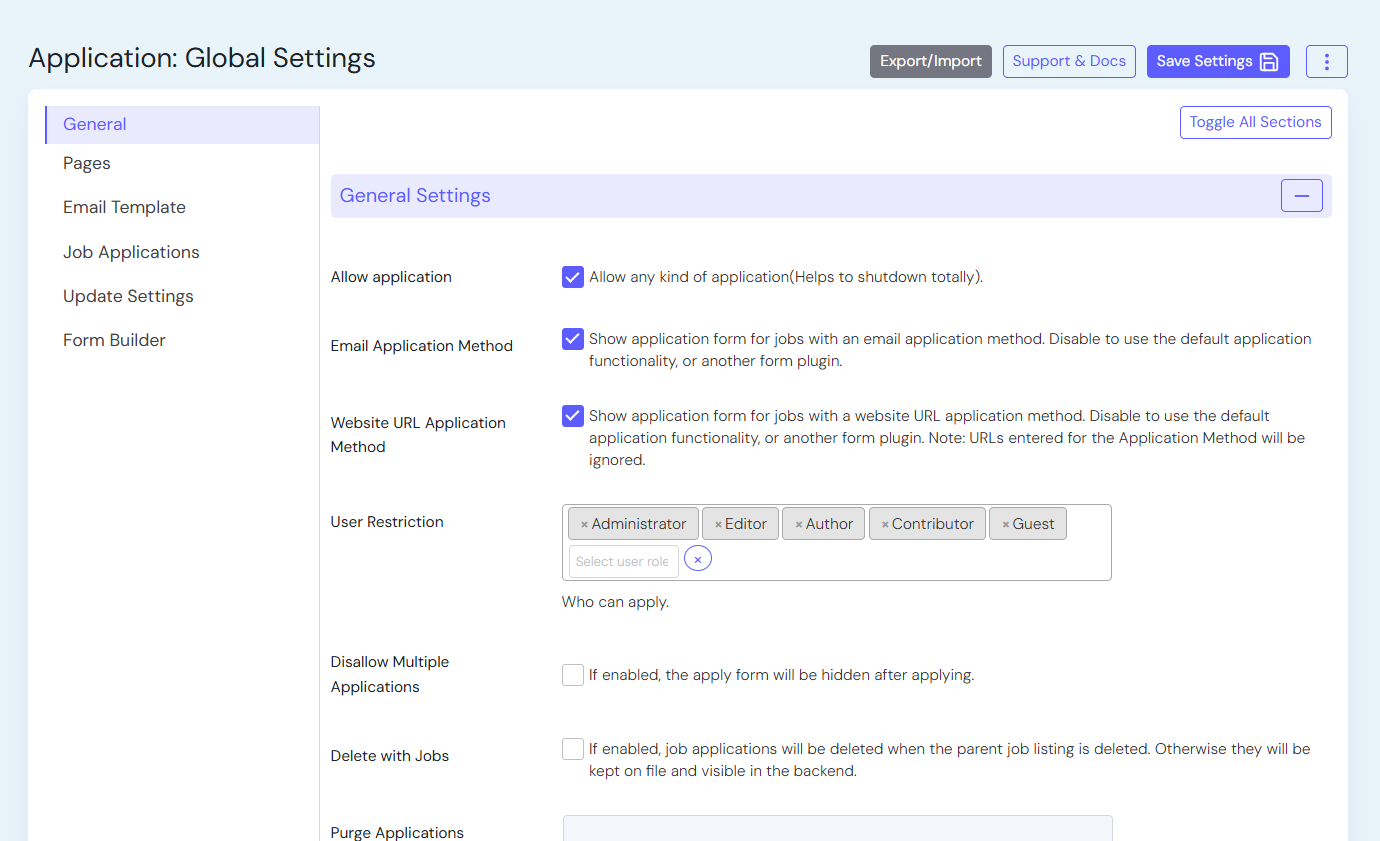This screenshot has height=841, width=1380.
Task: Open Support & Docs link
Action: tap(1068, 61)
